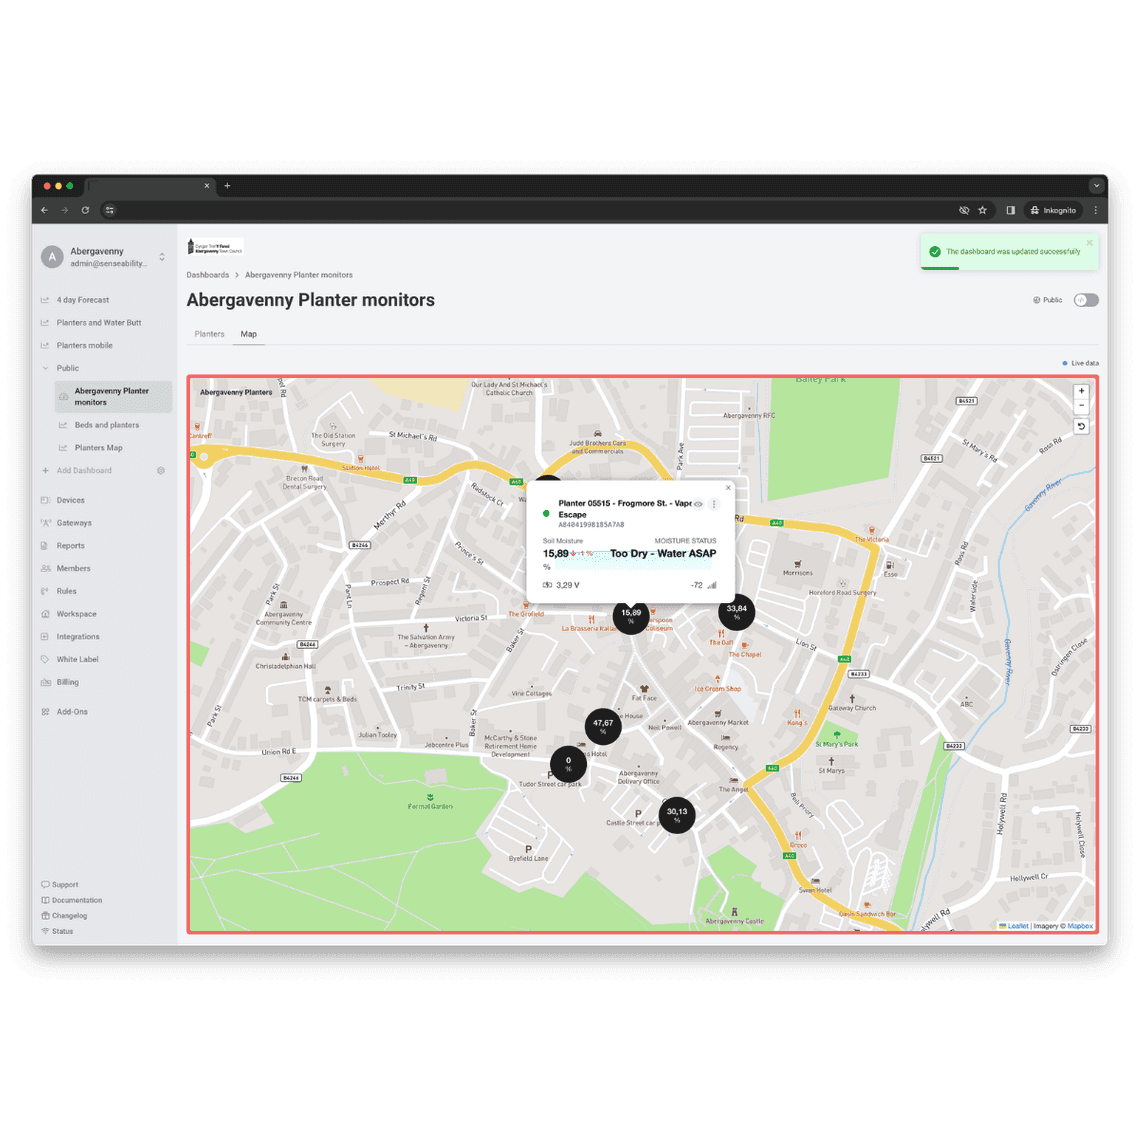Open the browser side panel
This screenshot has width=1140, height=1140.
pyautogui.click(x=1011, y=210)
